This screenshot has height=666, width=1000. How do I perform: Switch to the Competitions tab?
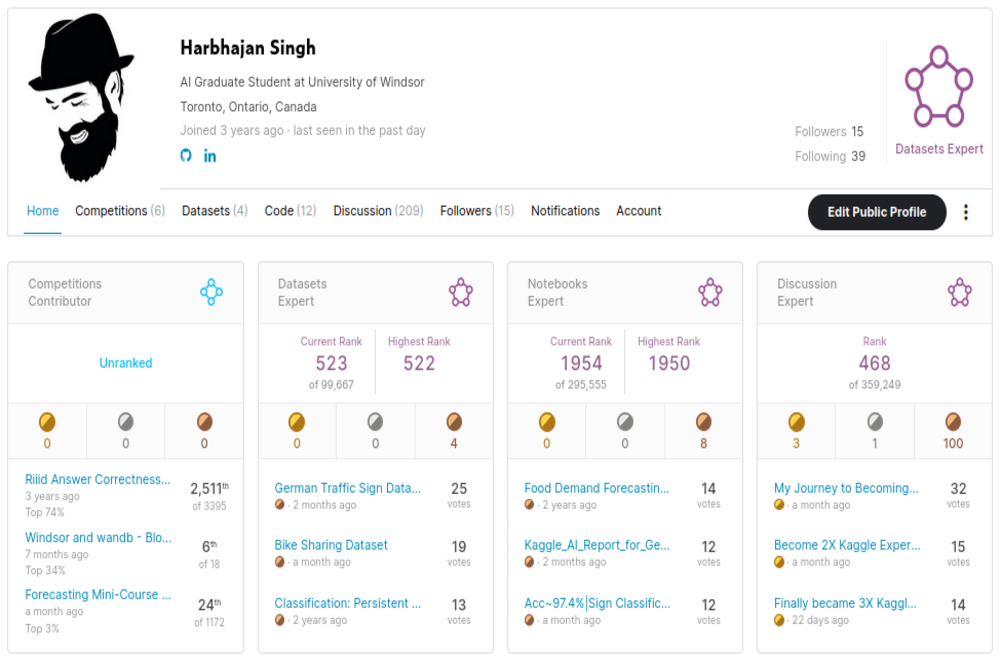(x=120, y=211)
